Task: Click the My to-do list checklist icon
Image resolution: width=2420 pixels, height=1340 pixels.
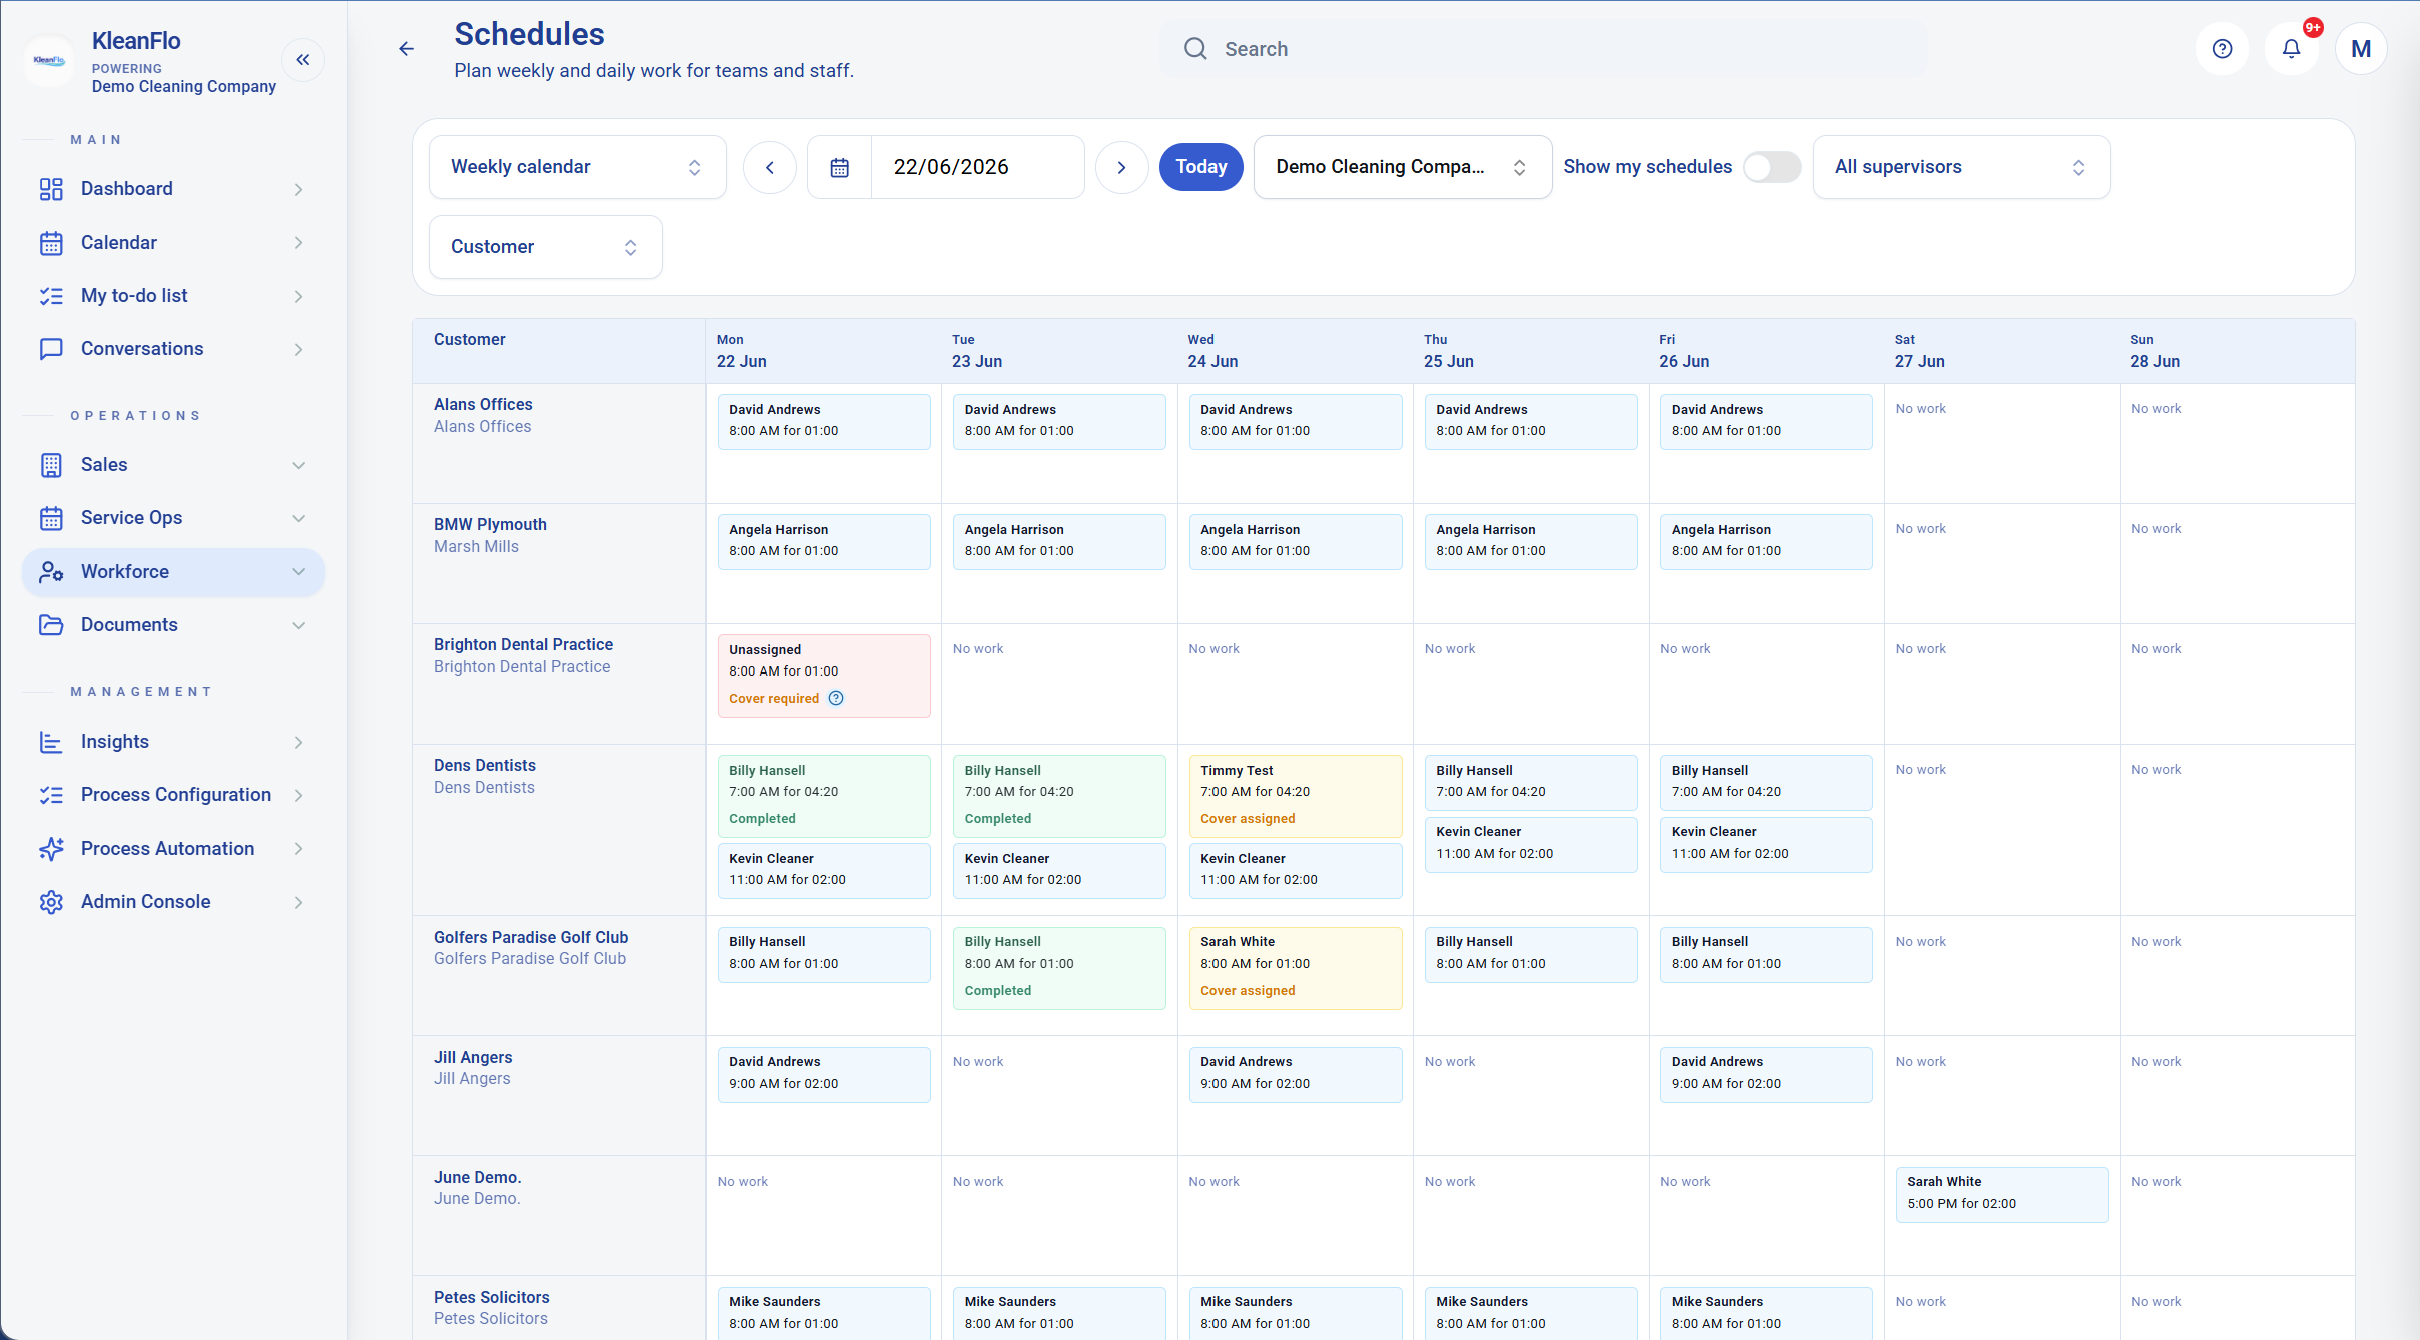Action: coord(51,296)
